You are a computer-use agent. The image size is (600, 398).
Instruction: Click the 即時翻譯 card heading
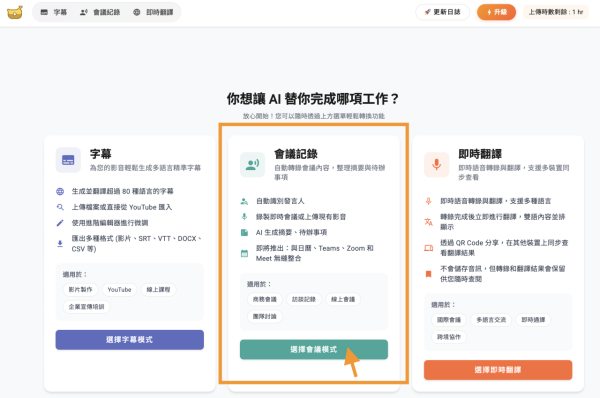click(480, 154)
